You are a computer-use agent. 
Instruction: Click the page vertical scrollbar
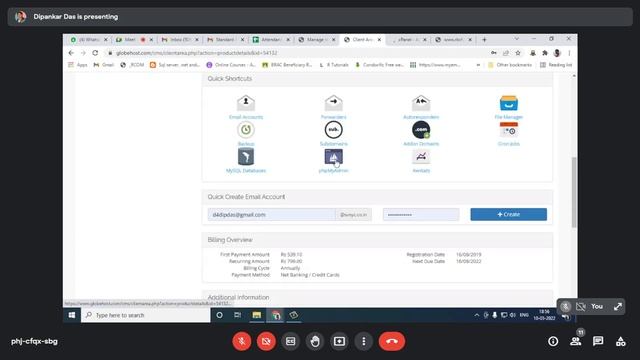coord(574,192)
